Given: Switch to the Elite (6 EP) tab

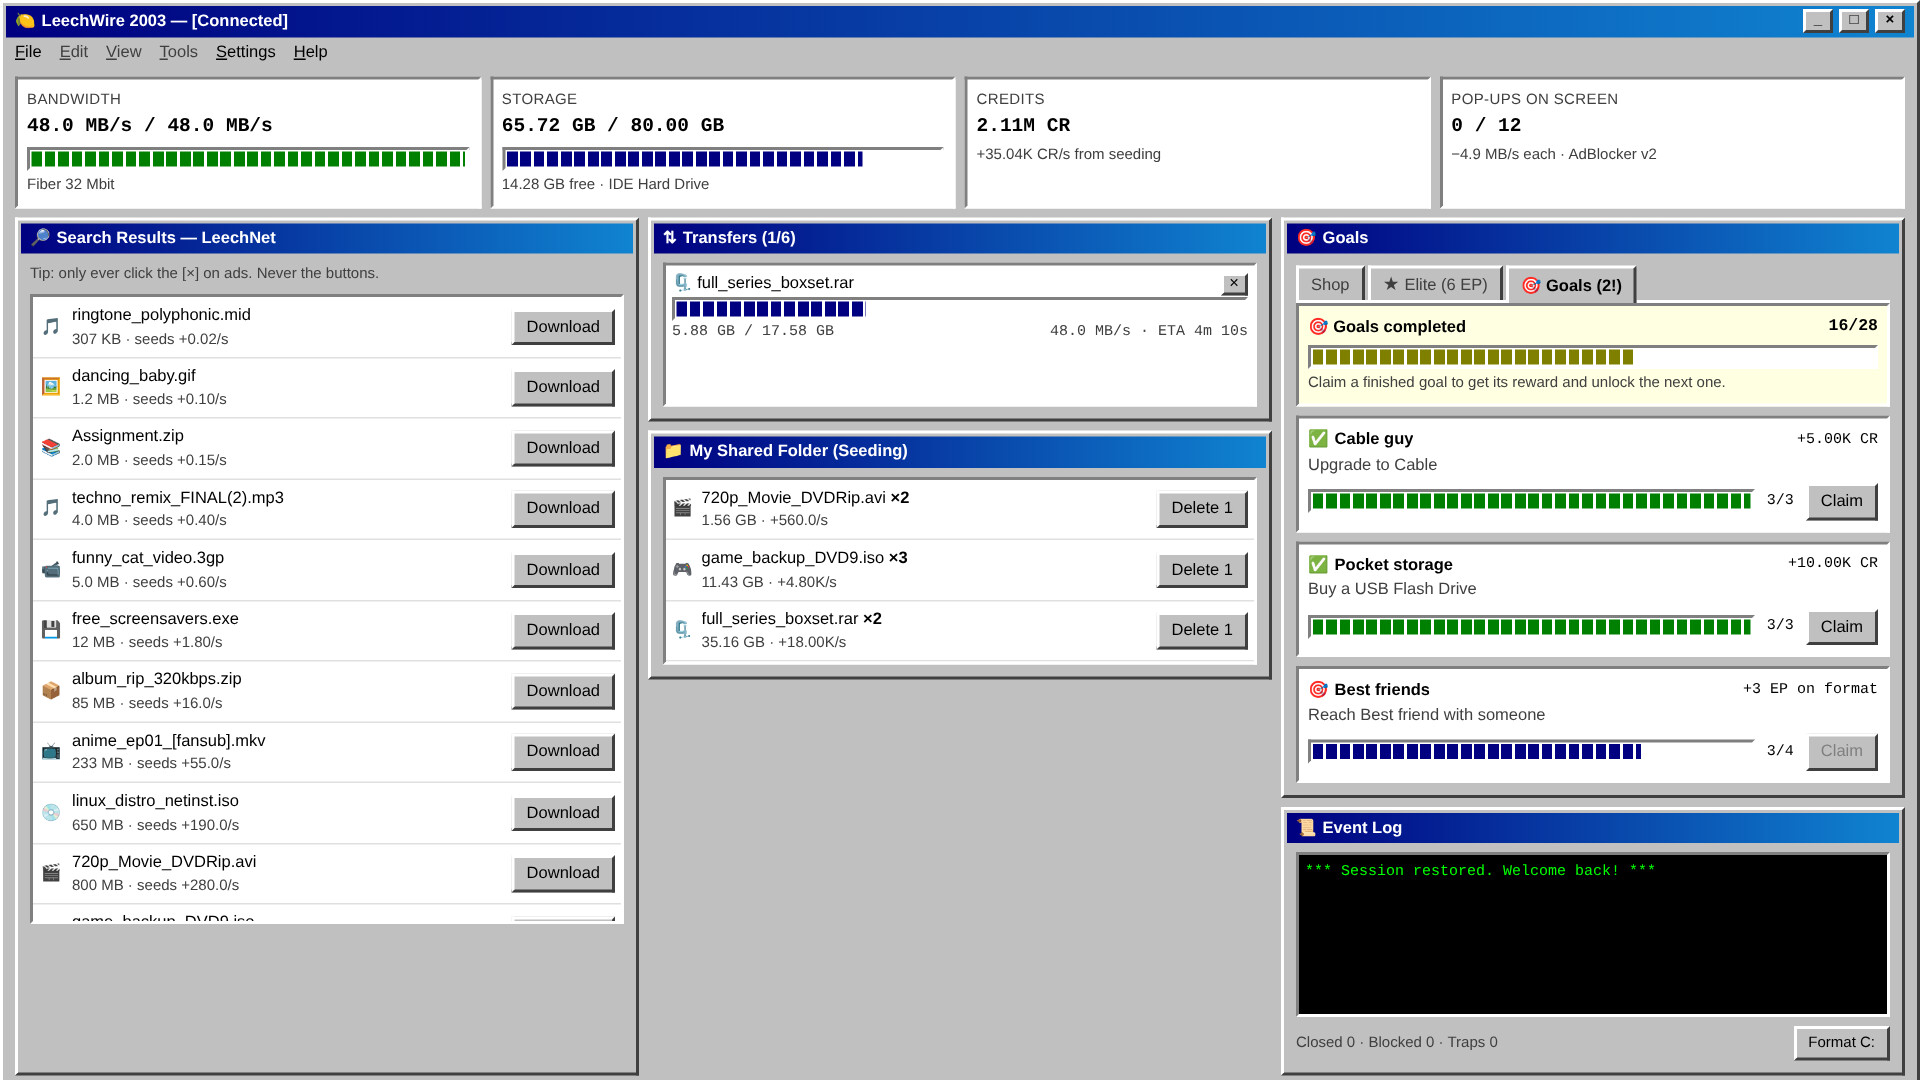Looking at the screenshot, I should [1435, 285].
